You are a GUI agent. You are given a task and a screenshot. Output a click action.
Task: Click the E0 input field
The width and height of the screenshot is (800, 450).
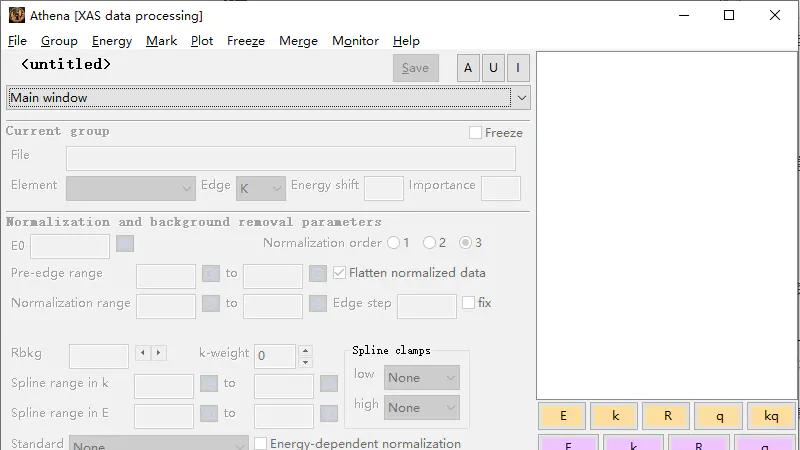(x=70, y=246)
